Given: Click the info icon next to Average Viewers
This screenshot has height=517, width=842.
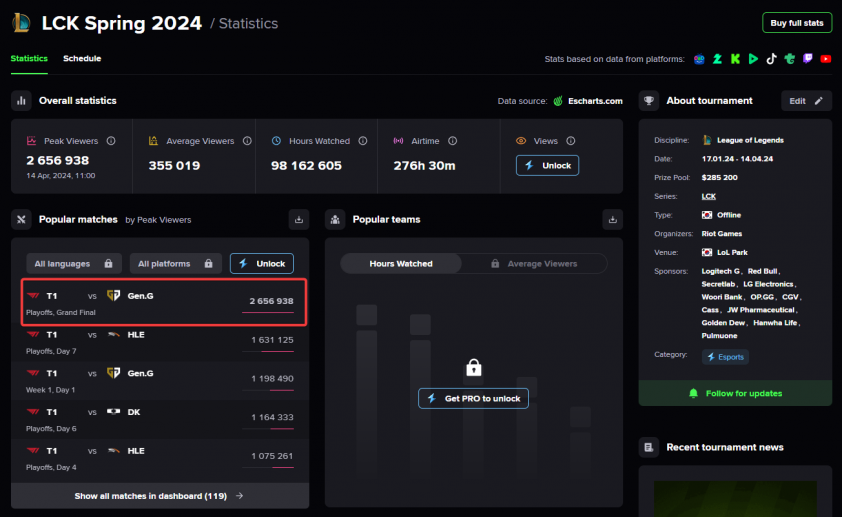Looking at the screenshot, I should click(247, 141).
